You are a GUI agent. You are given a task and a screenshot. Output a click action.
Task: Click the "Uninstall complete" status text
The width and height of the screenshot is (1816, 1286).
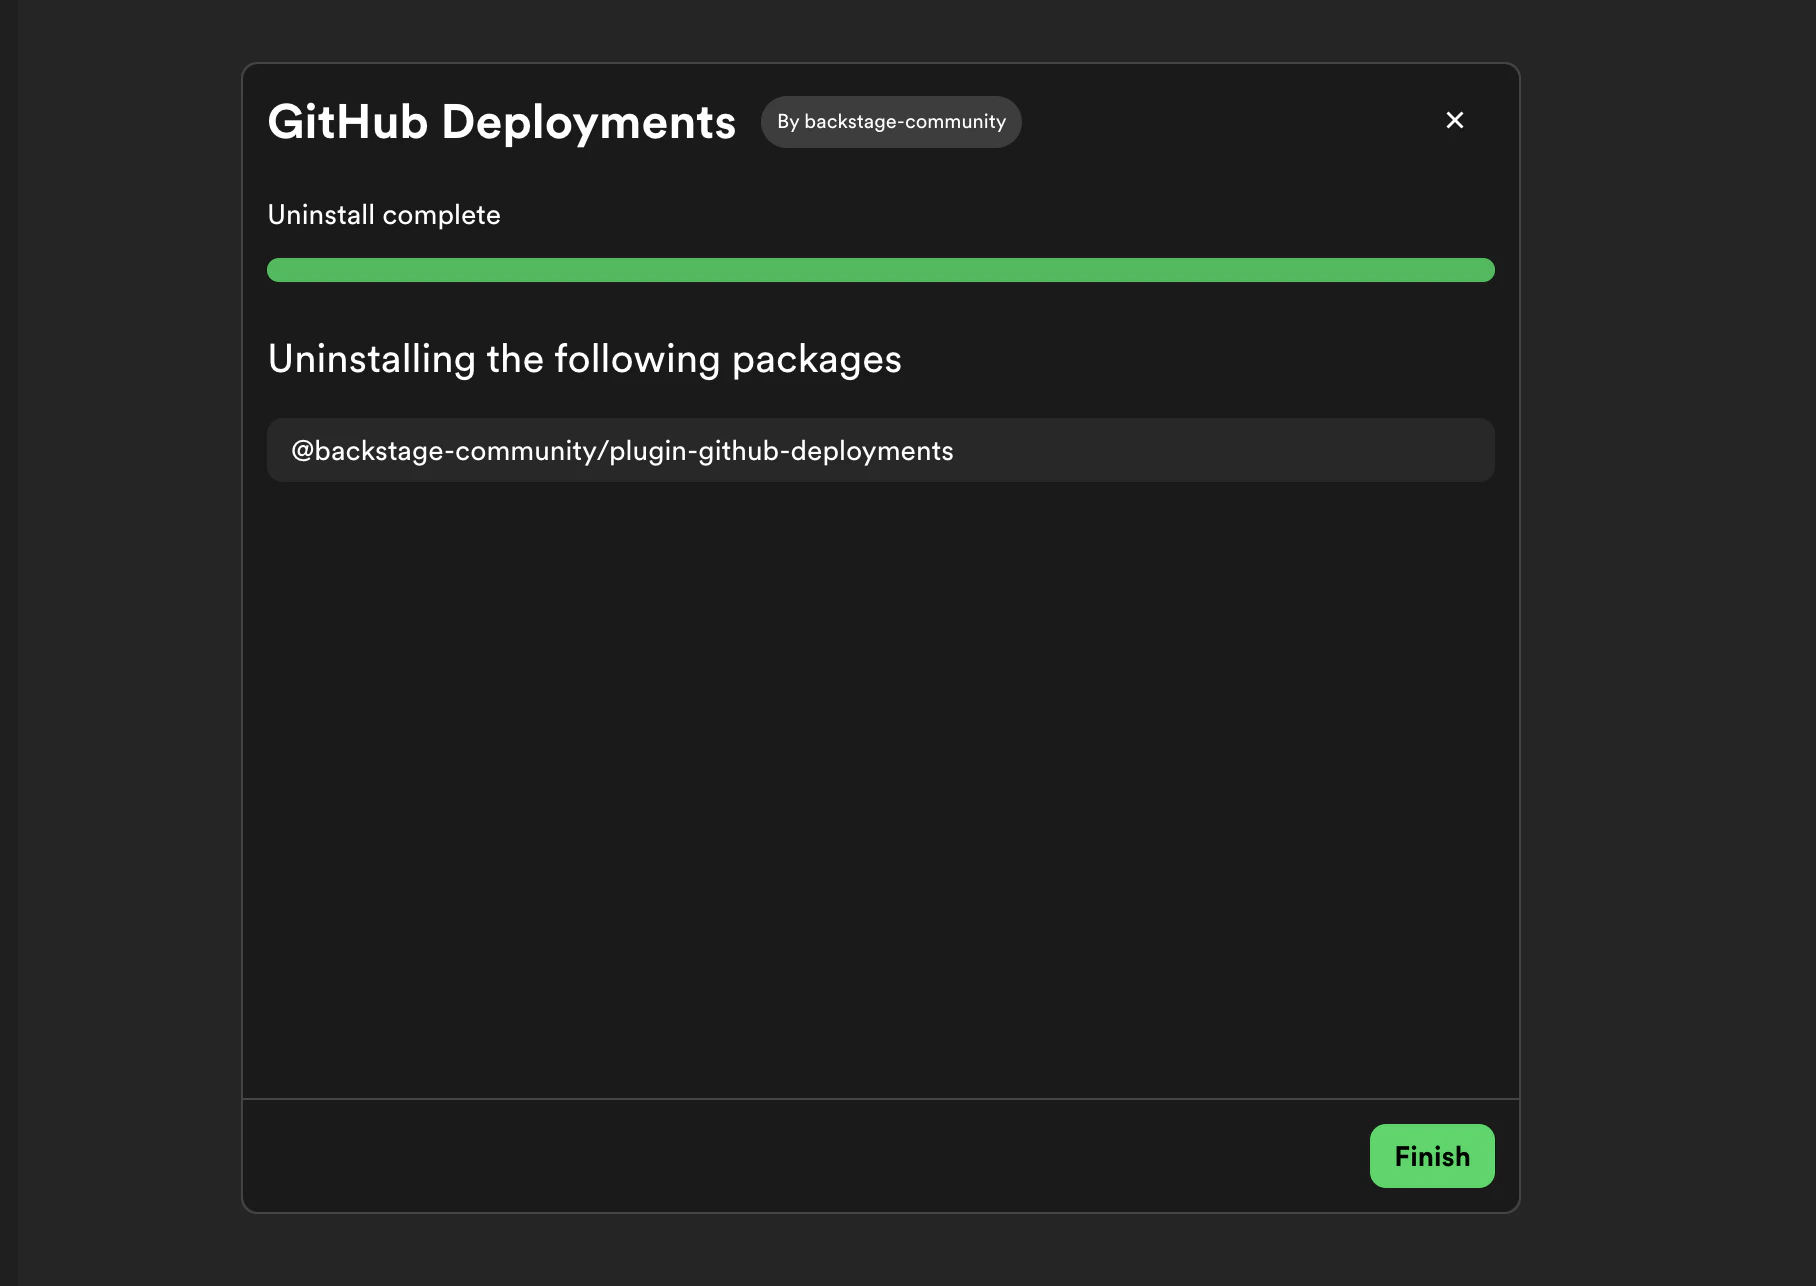click(384, 215)
